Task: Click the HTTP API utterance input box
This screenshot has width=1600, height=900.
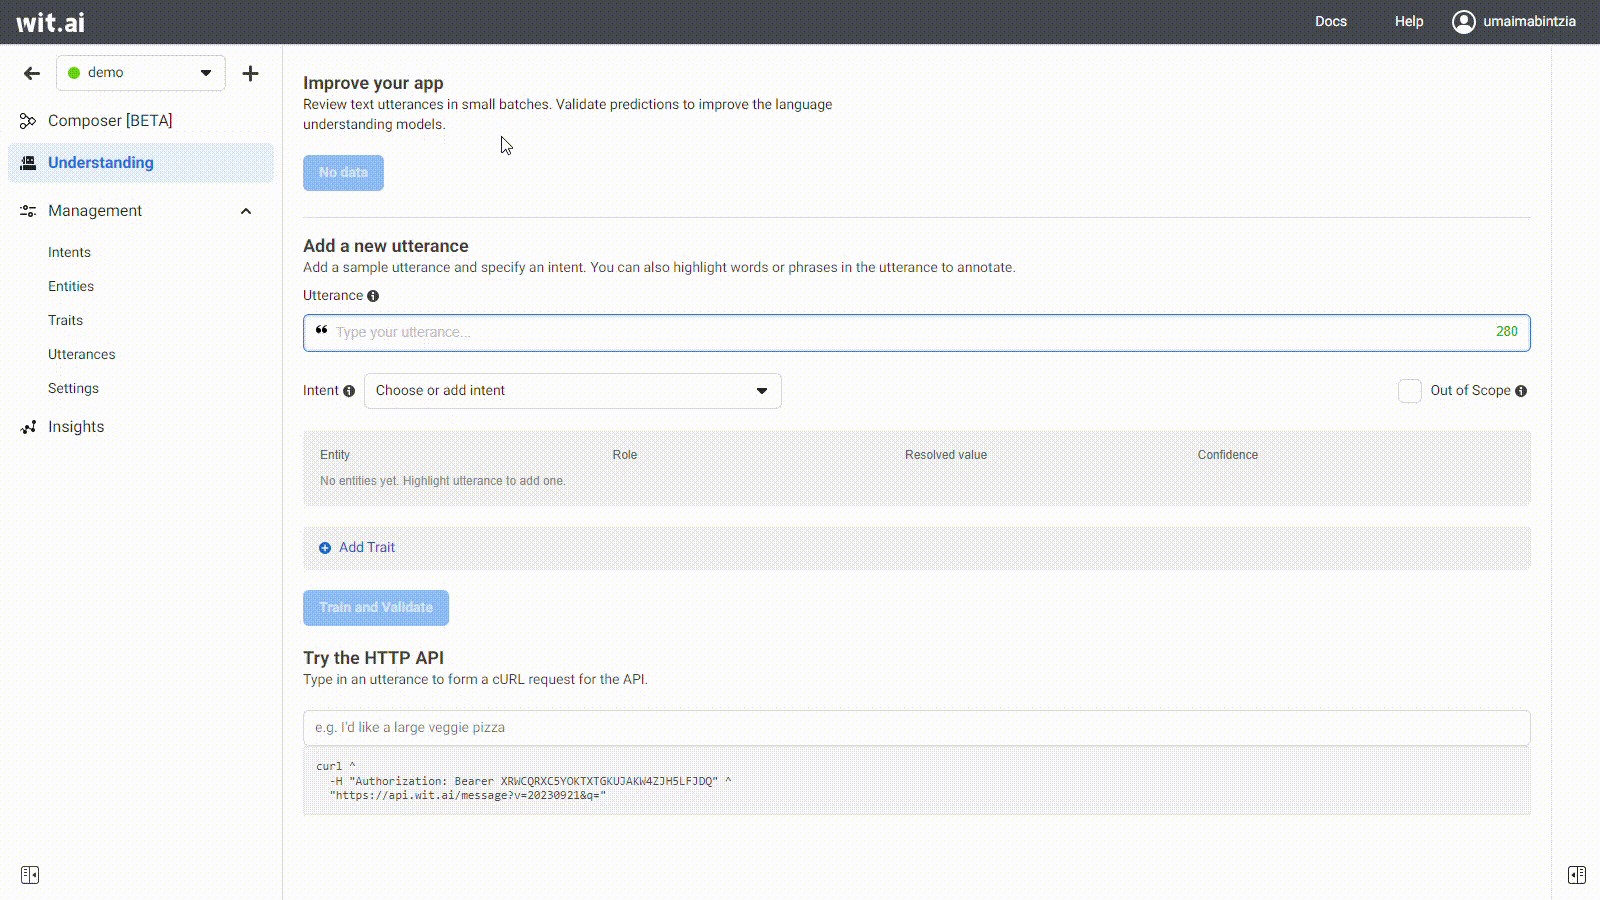Action: pyautogui.click(x=916, y=728)
